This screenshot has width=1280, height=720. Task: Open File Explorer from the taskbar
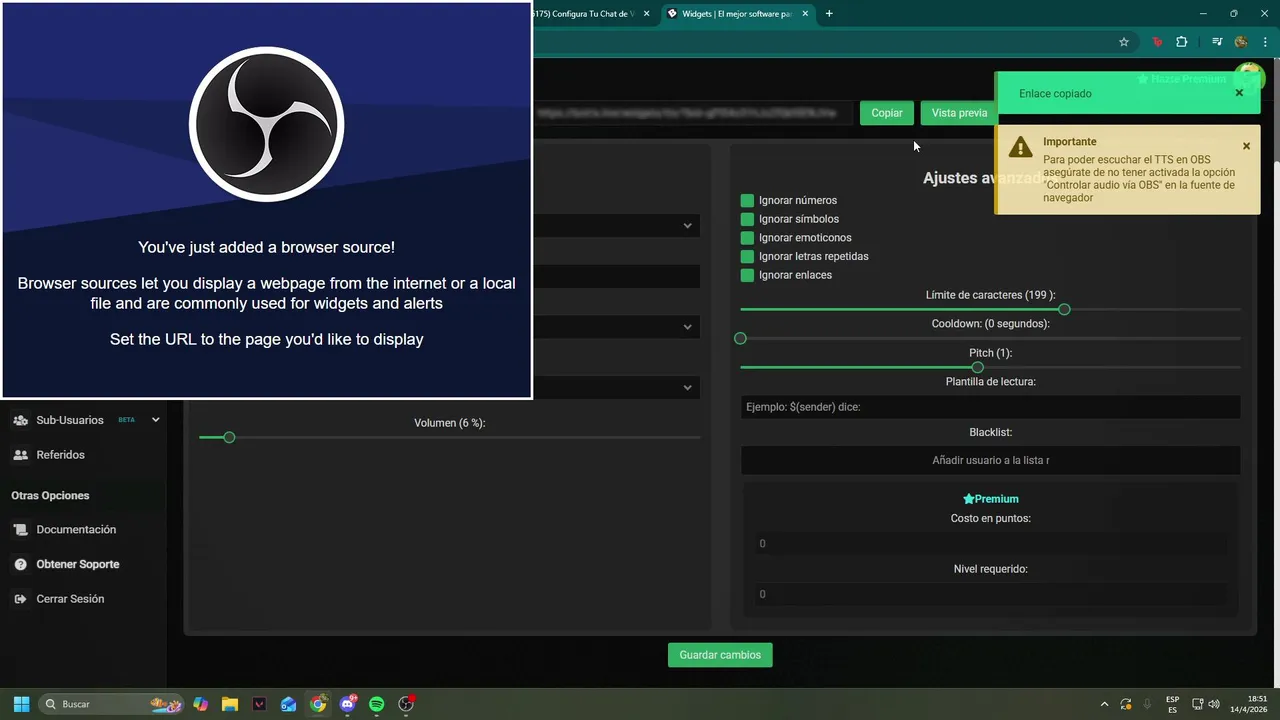230,704
